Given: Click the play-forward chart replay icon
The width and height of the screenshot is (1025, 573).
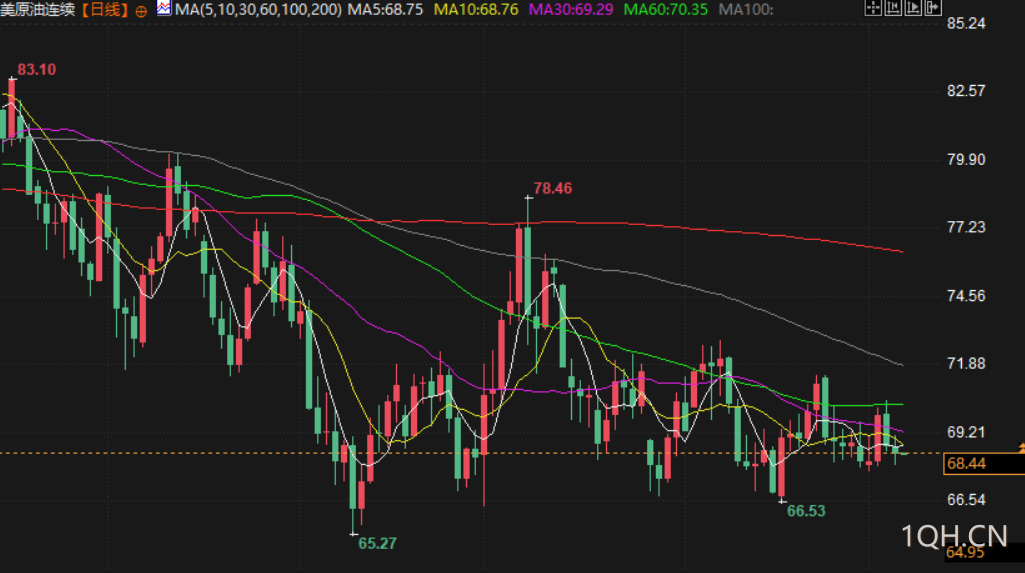Looking at the screenshot, I should pos(913,7).
